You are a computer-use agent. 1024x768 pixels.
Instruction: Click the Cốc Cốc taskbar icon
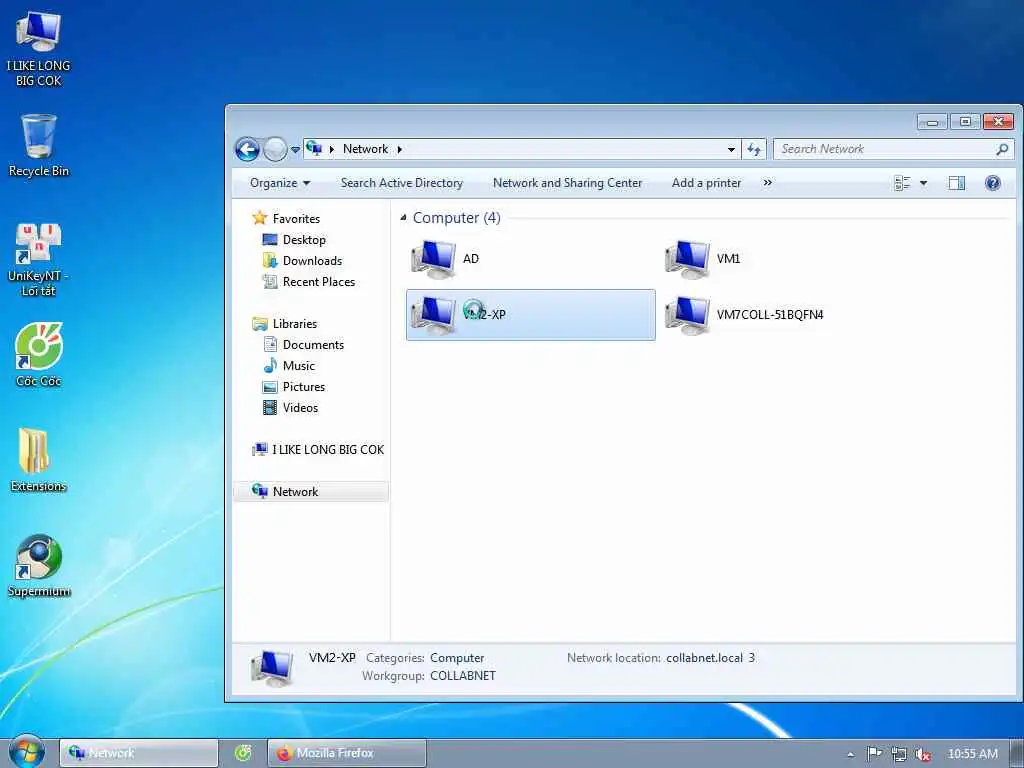[x=243, y=754]
